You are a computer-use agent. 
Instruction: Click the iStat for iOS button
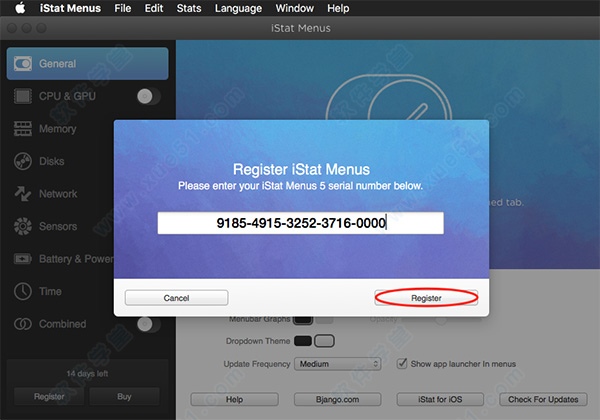(x=440, y=399)
